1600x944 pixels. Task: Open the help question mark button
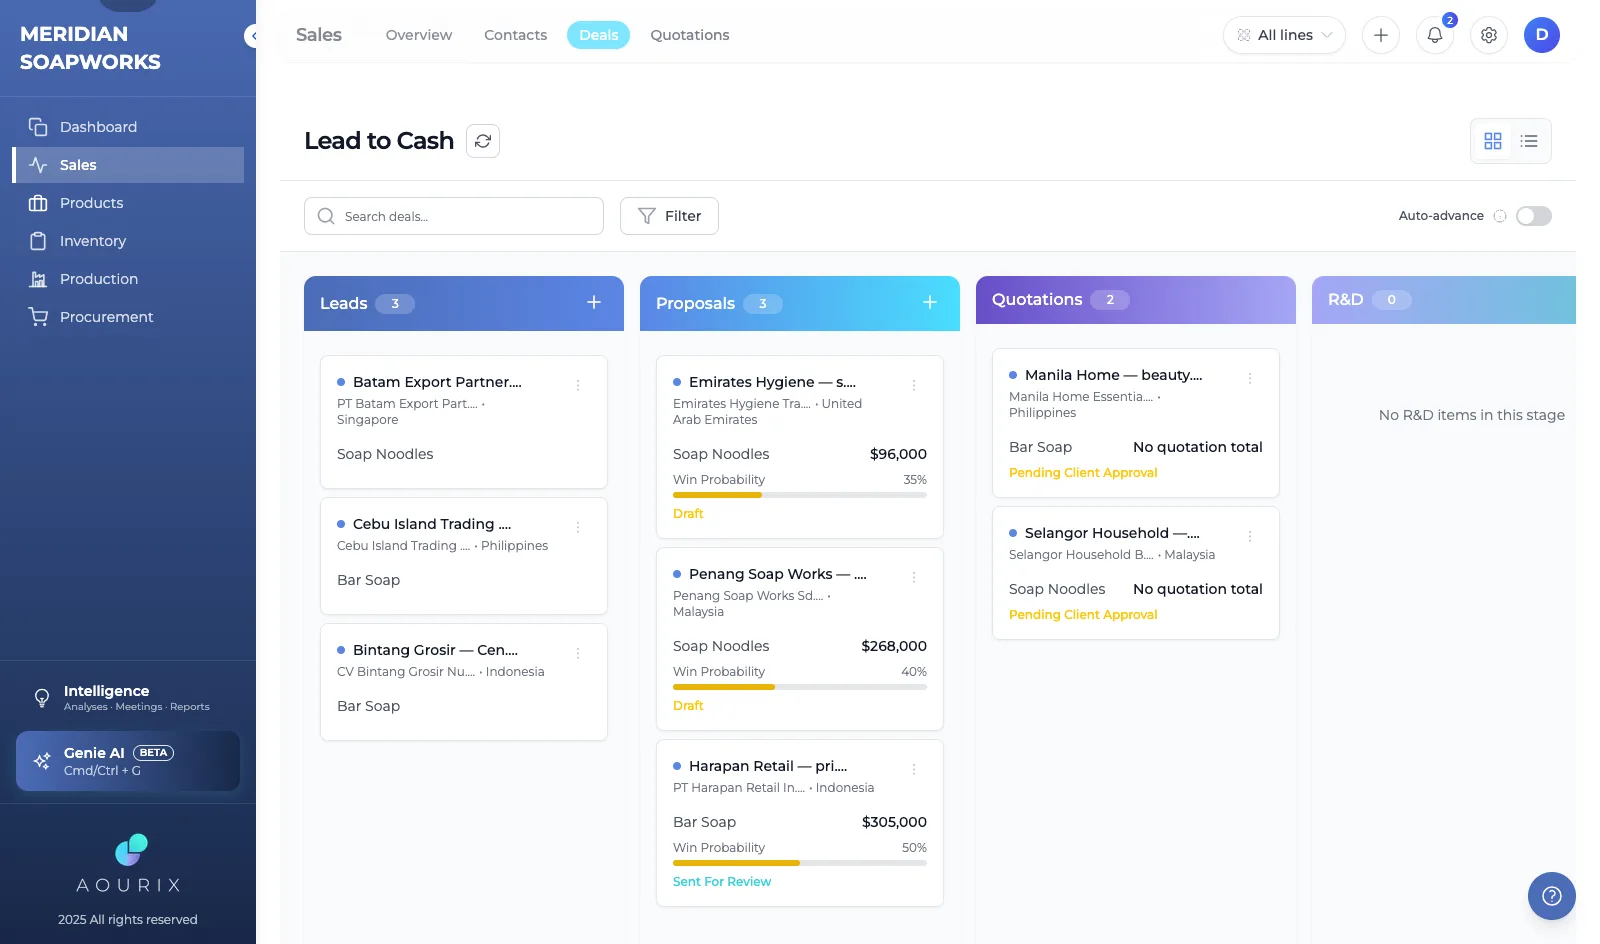pos(1552,896)
